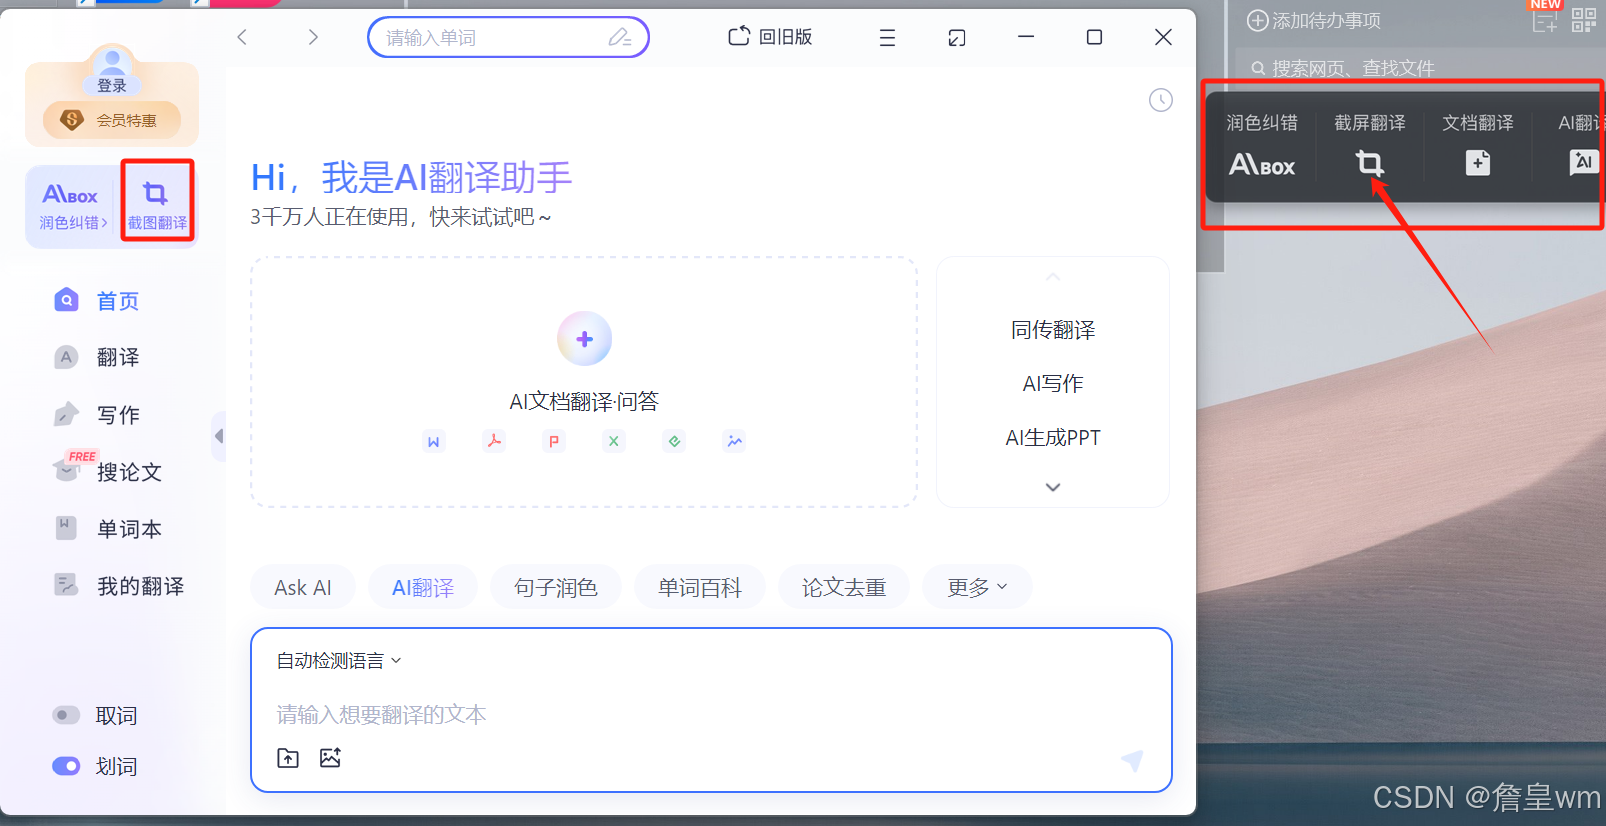The image size is (1606, 826).
Task: Select 首页 in the sidebar
Action: point(98,301)
